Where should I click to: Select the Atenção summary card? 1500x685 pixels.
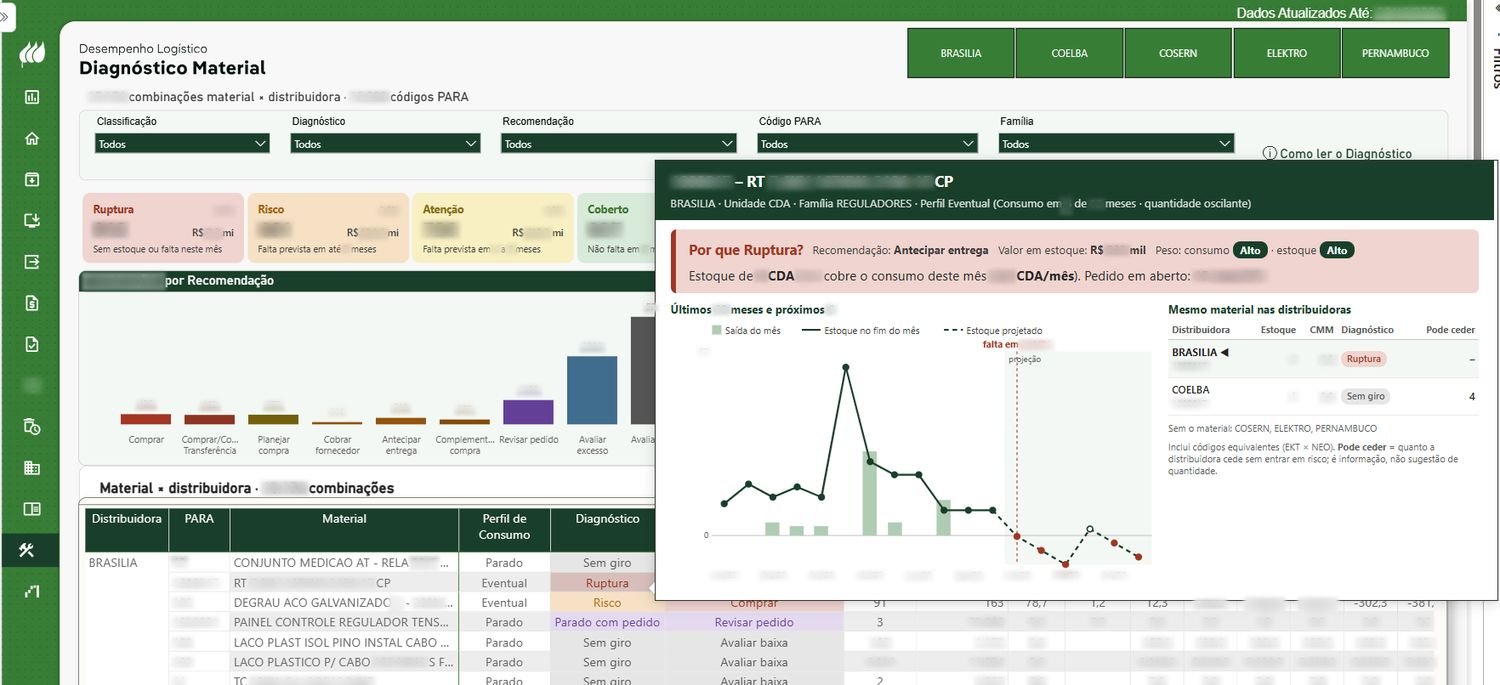[493, 228]
